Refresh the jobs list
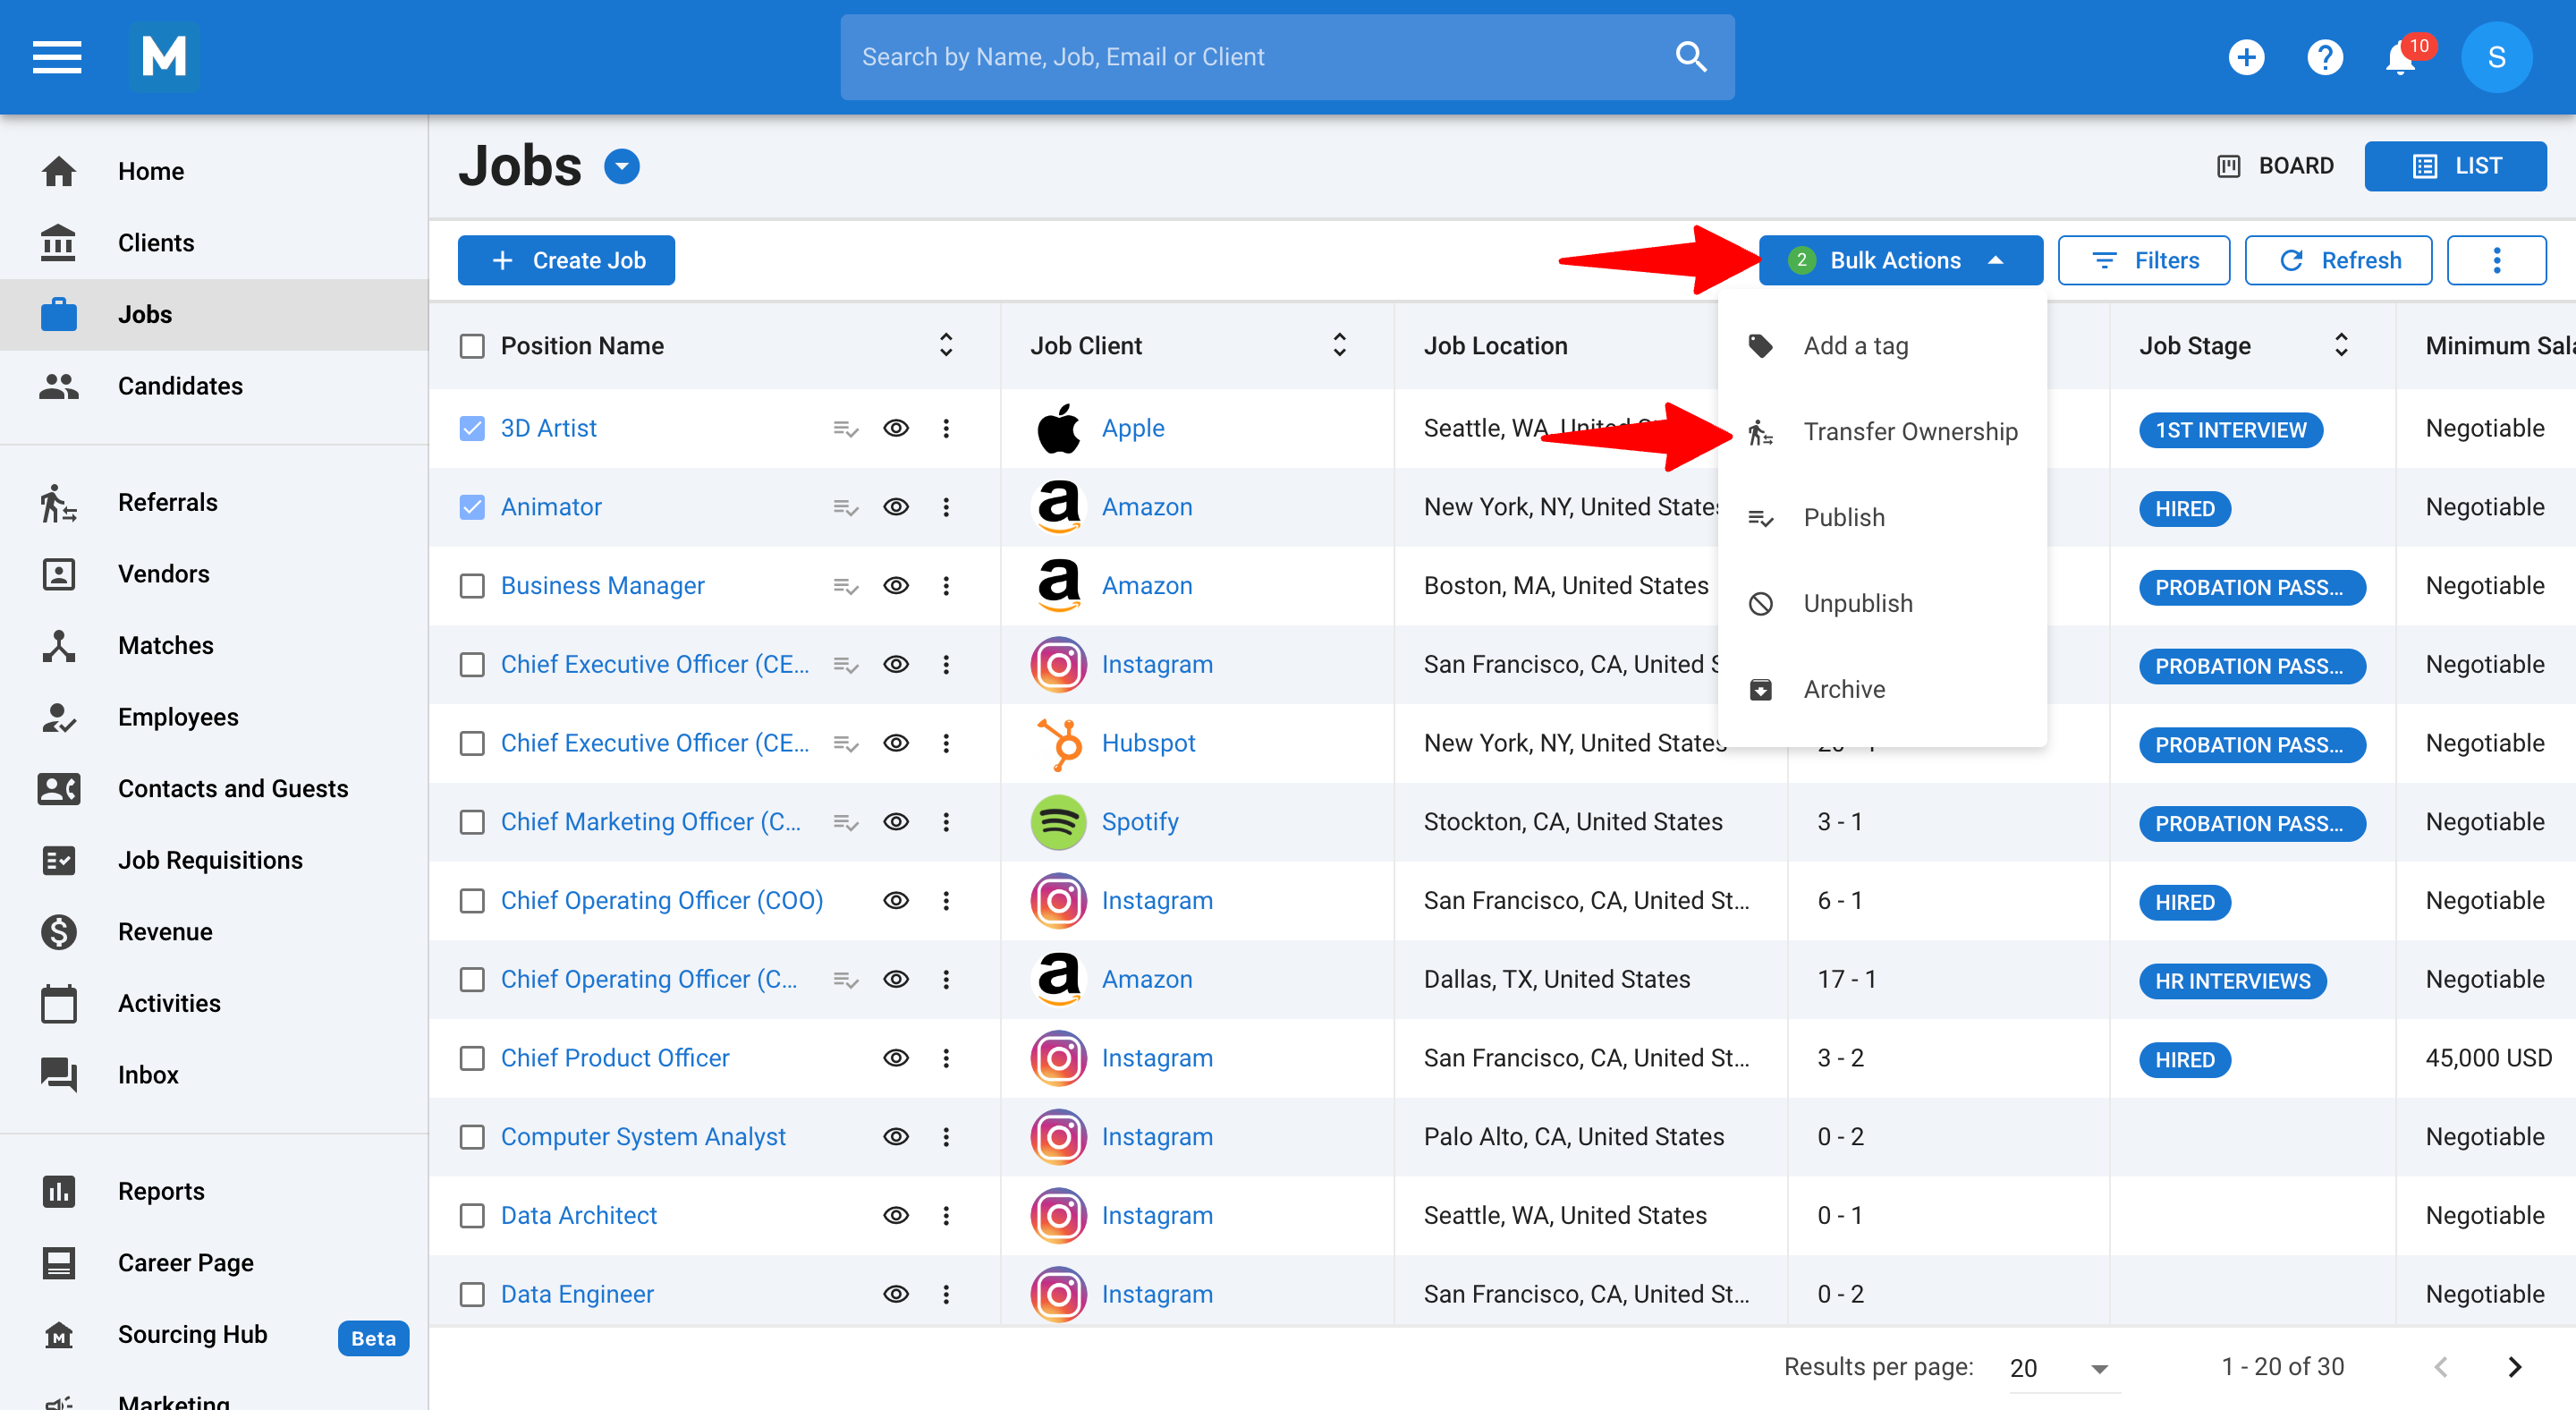The width and height of the screenshot is (2576, 1410). click(2337, 260)
